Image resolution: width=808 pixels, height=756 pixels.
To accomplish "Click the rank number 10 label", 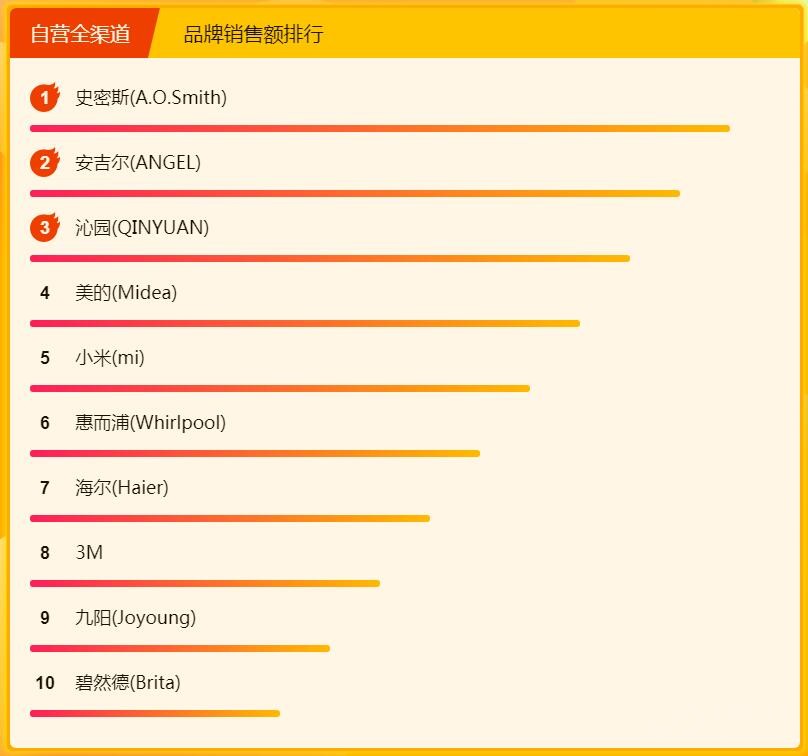I will [45, 683].
